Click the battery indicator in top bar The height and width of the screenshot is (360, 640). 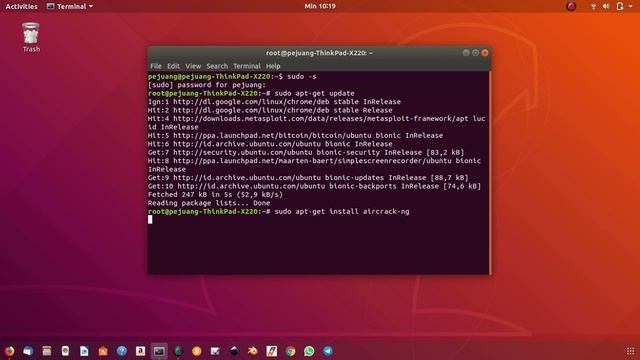tap(620, 6)
